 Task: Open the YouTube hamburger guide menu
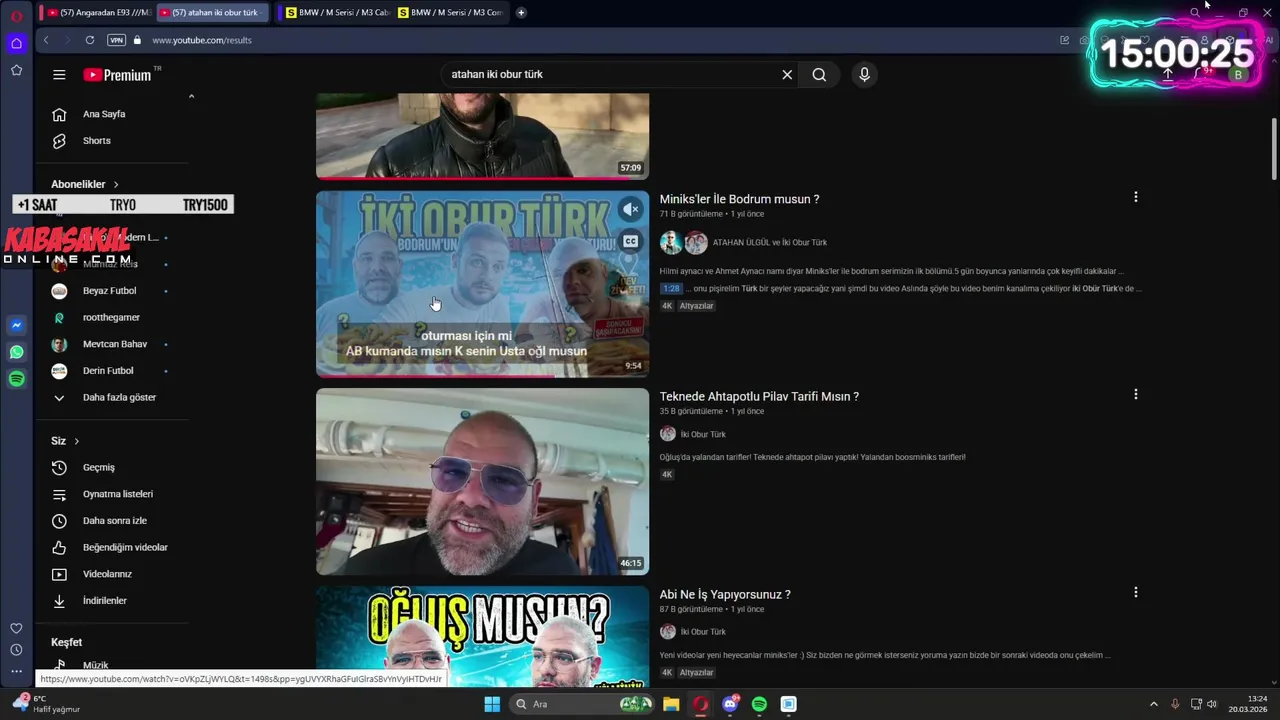[59, 75]
